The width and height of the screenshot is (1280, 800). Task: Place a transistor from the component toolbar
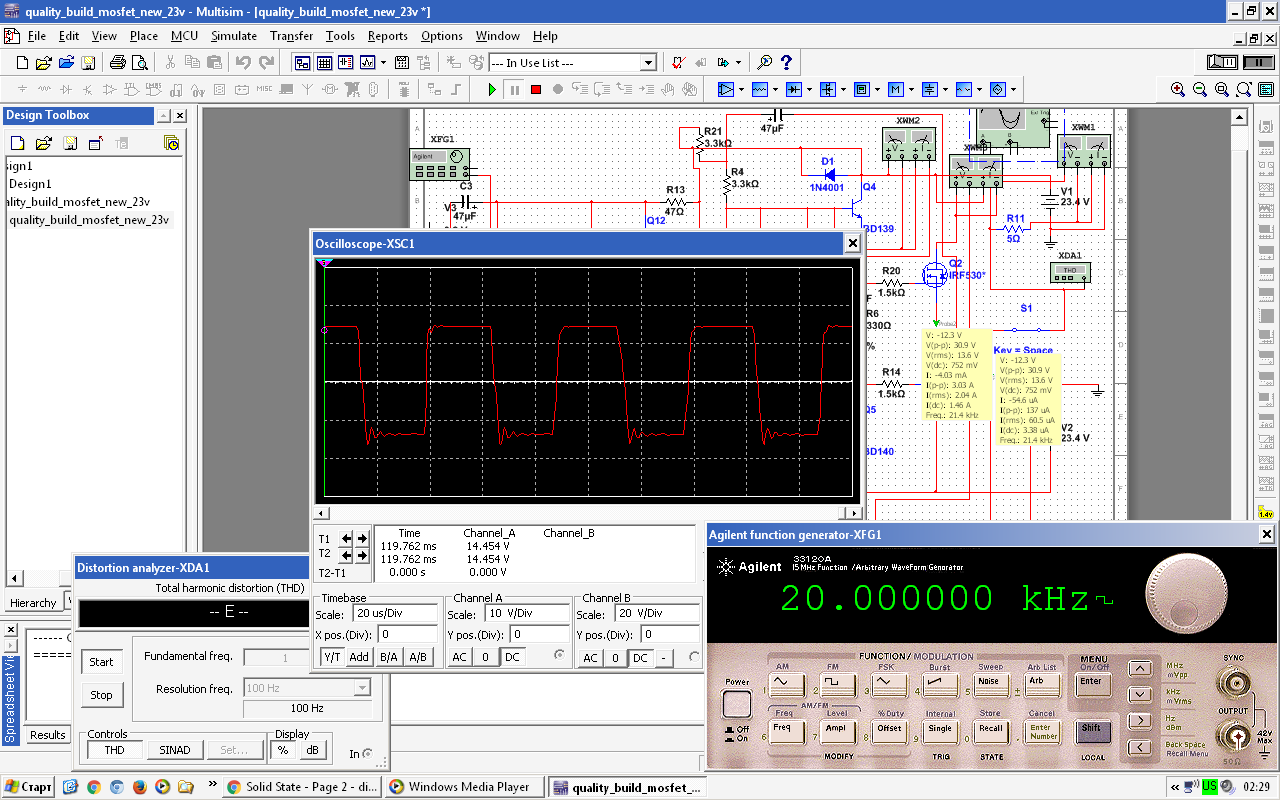(x=87, y=88)
